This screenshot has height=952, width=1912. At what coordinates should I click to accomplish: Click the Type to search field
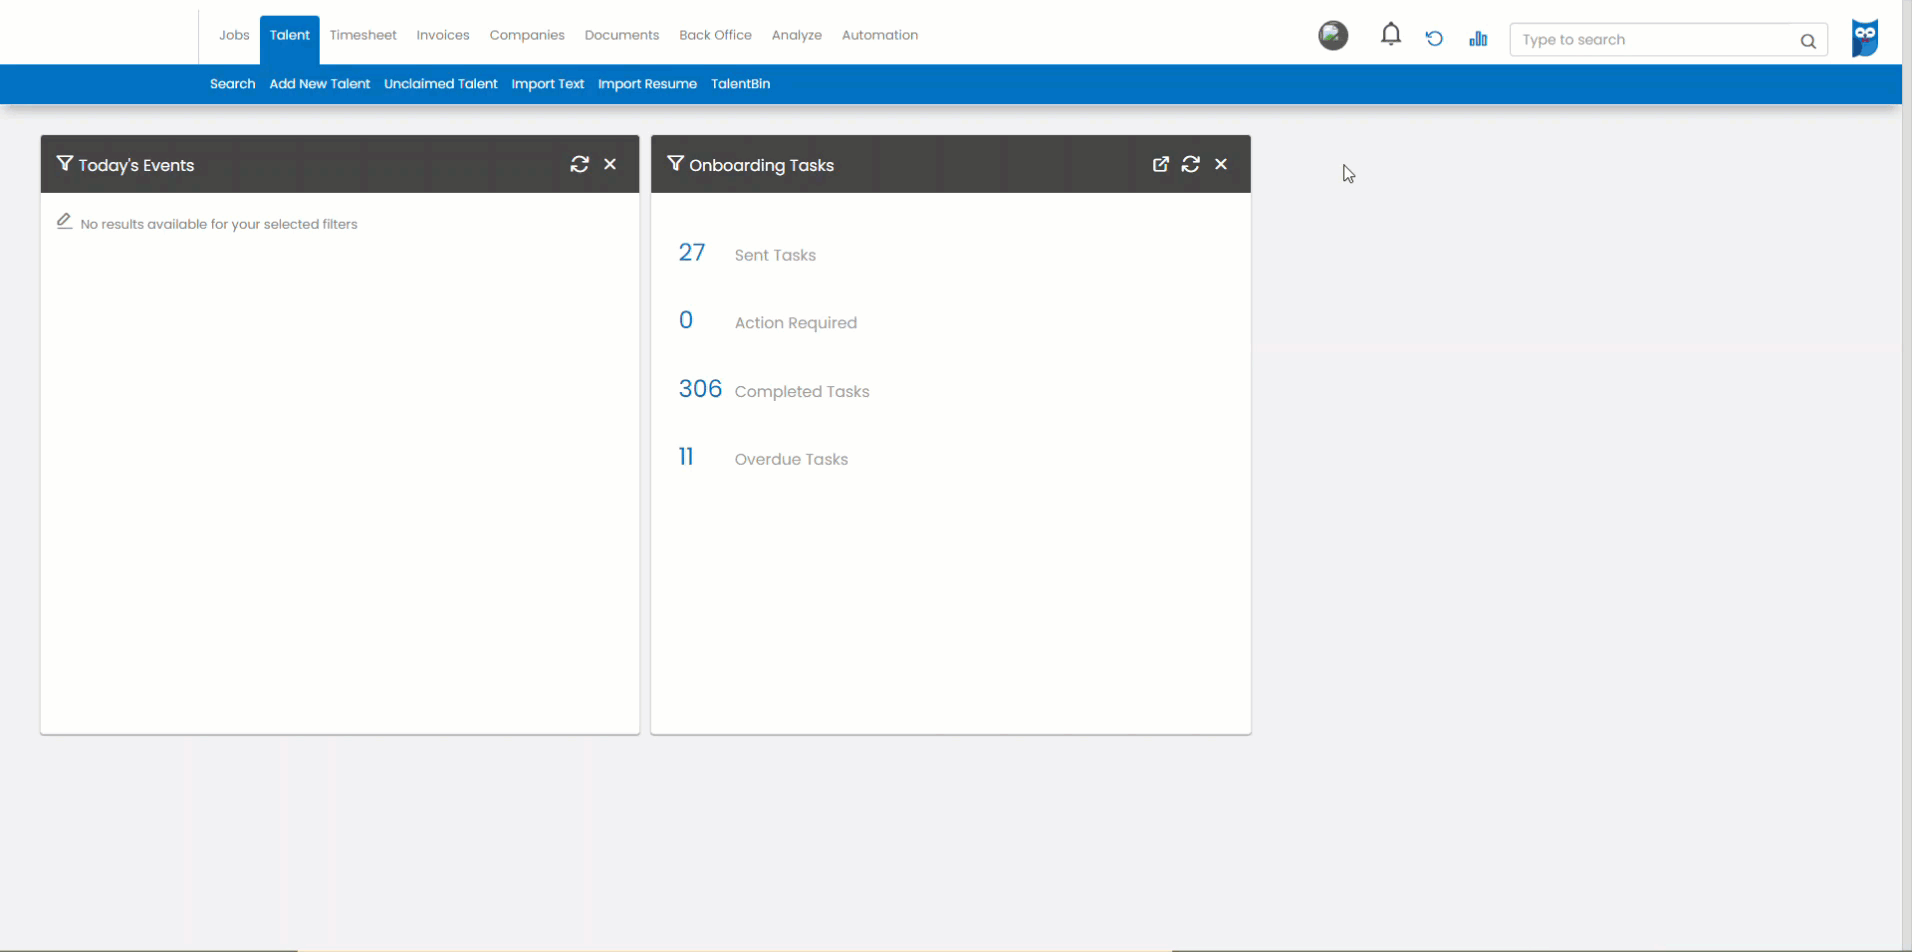pos(1650,39)
